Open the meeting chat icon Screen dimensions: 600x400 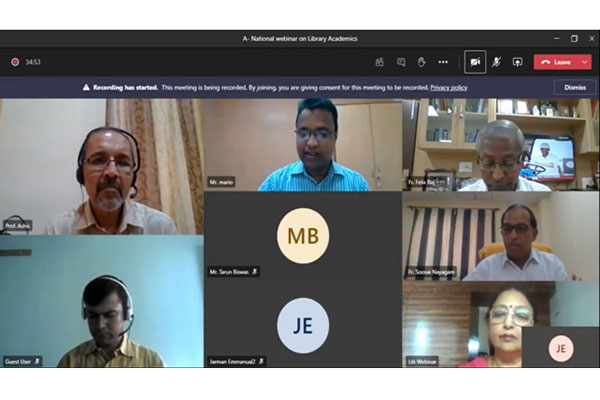point(401,62)
